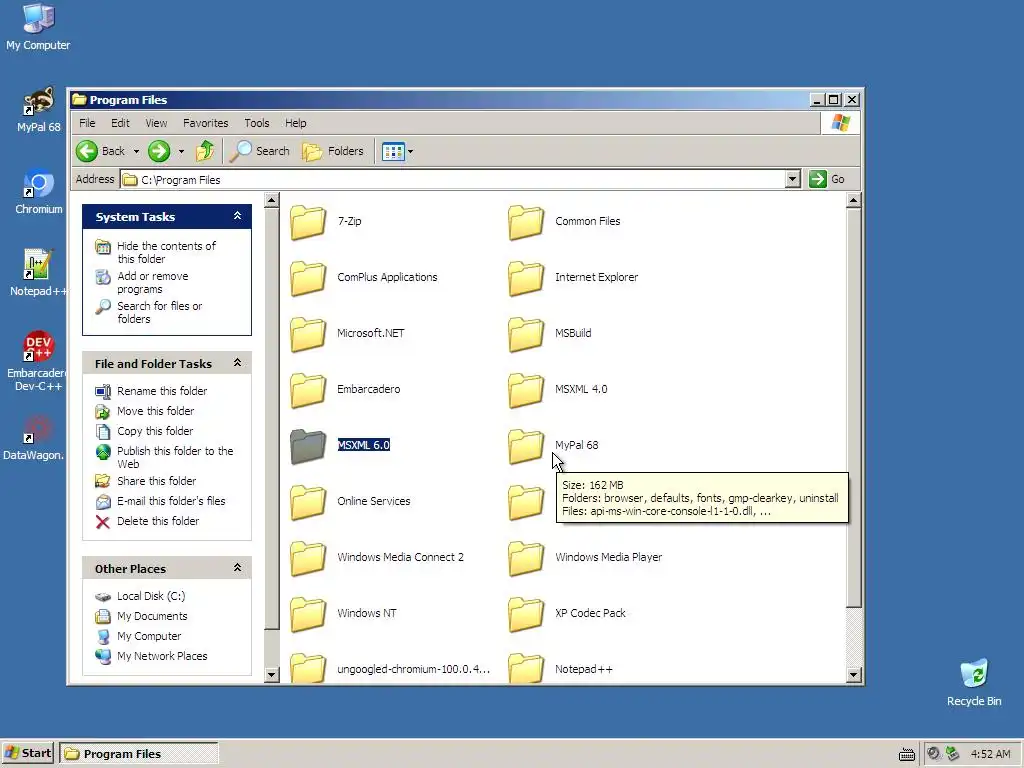Image resolution: width=1024 pixels, height=768 pixels.
Task: Select the Online Services folder icon
Action: (308, 502)
